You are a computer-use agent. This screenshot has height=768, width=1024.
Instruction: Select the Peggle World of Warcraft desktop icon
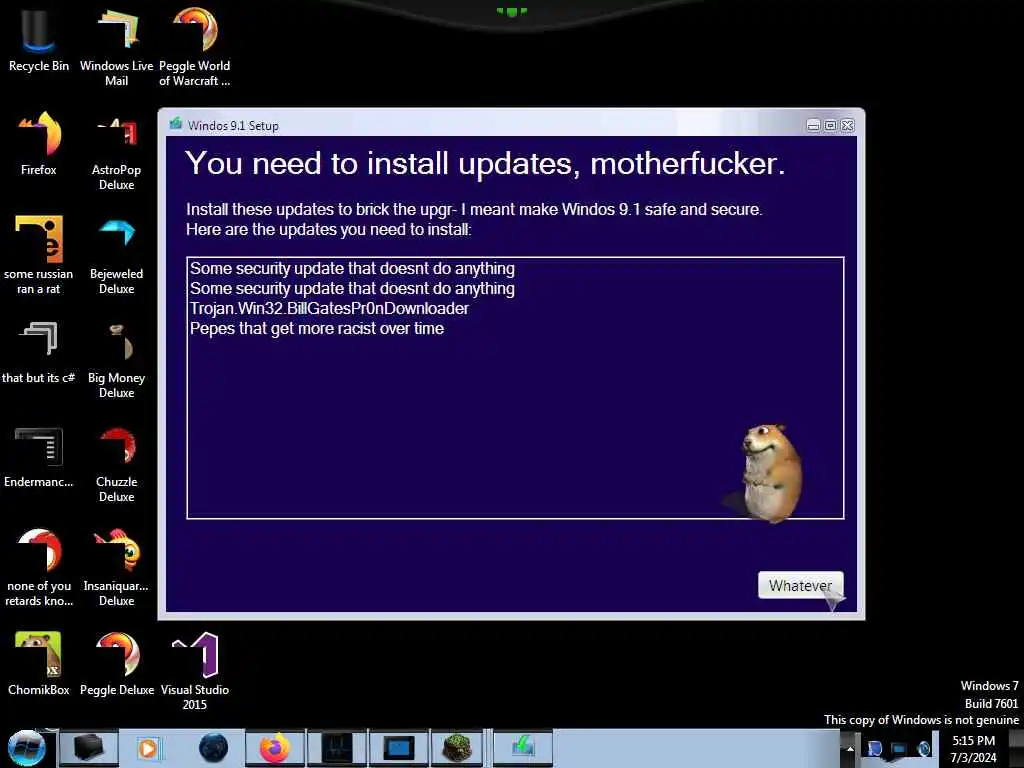click(195, 47)
